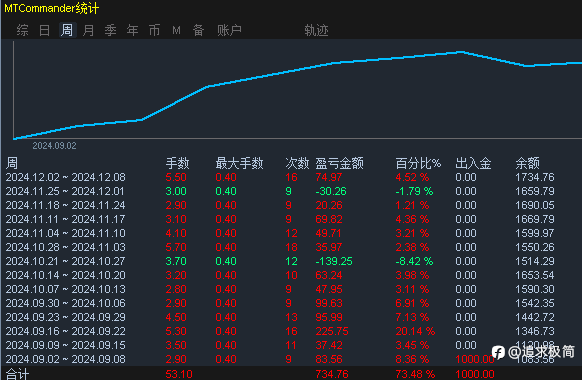Click the trade count 18
Viewport: 582px width, 380px height.
click(291, 247)
